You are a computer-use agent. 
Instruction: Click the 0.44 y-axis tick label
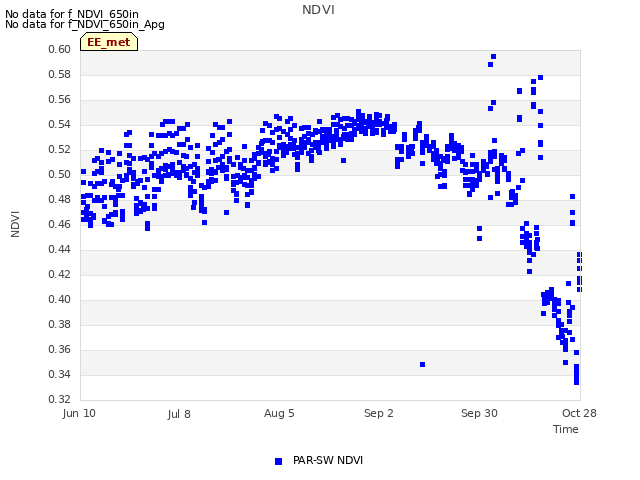pos(60,249)
